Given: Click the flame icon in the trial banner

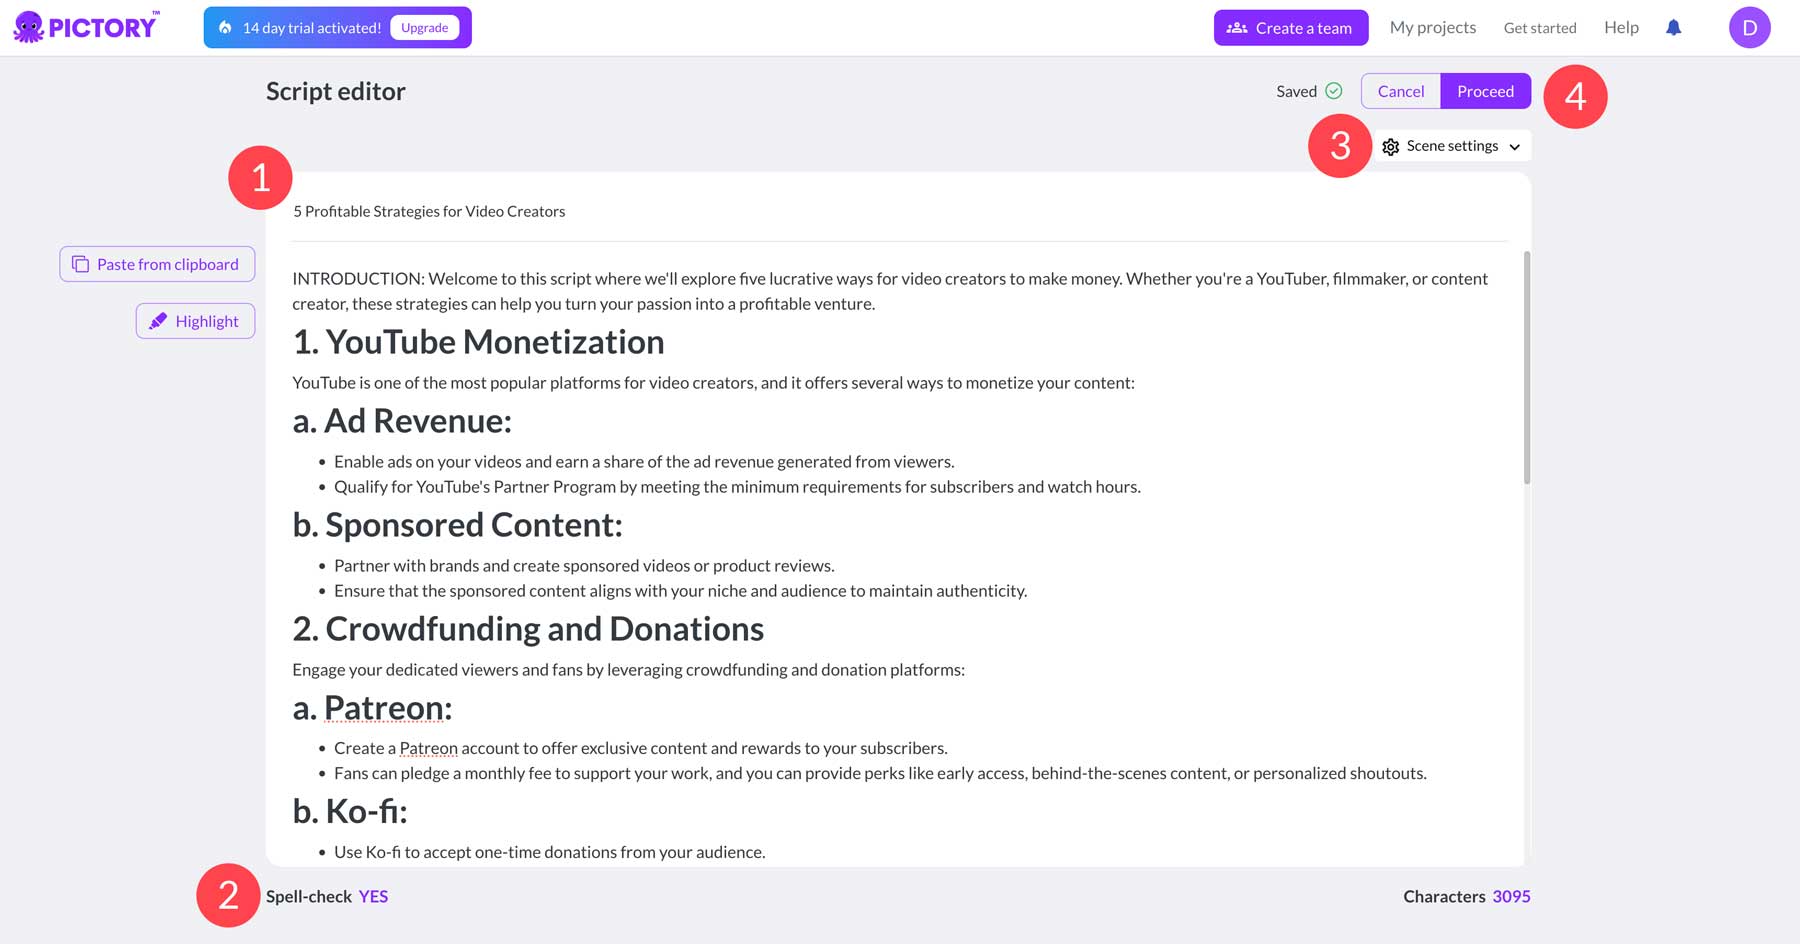Looking at the screenshot, I should point(224,27).
